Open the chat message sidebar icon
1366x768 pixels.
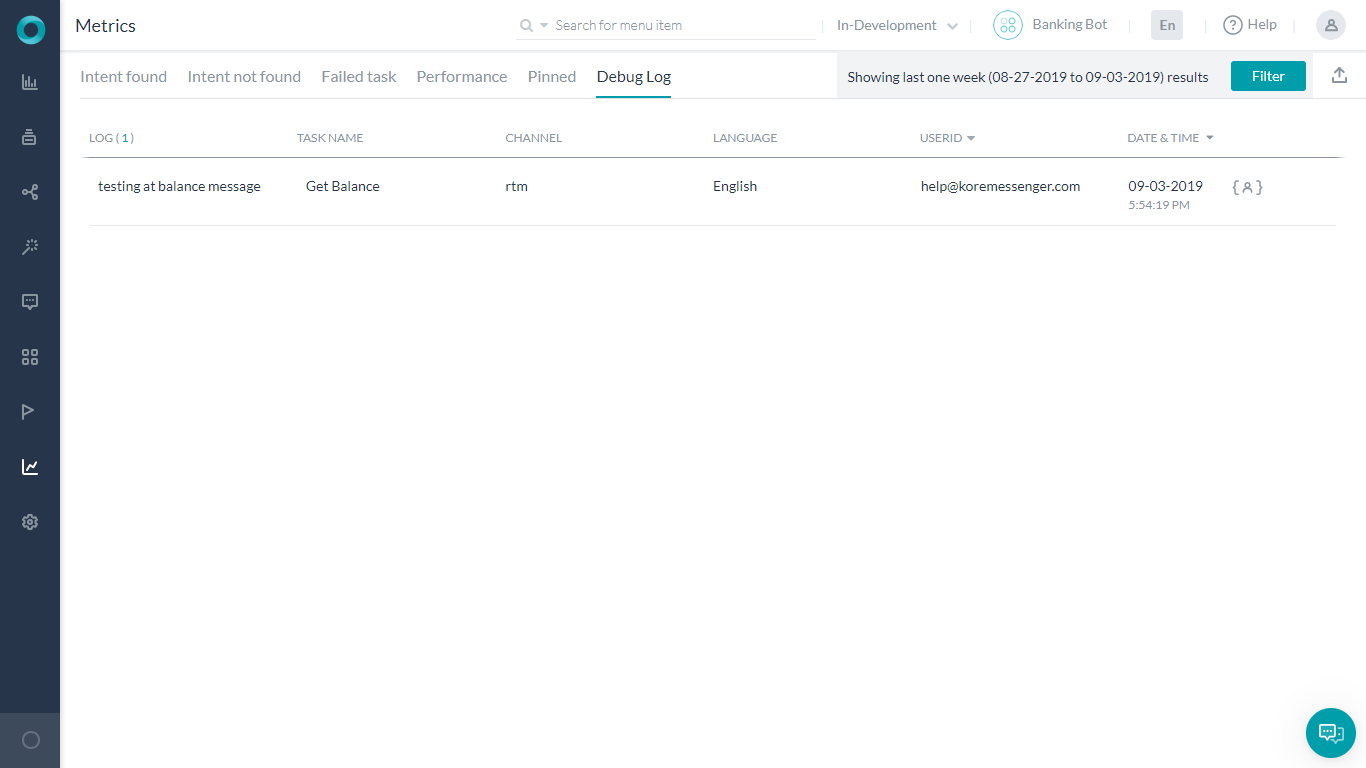[30, 302]
